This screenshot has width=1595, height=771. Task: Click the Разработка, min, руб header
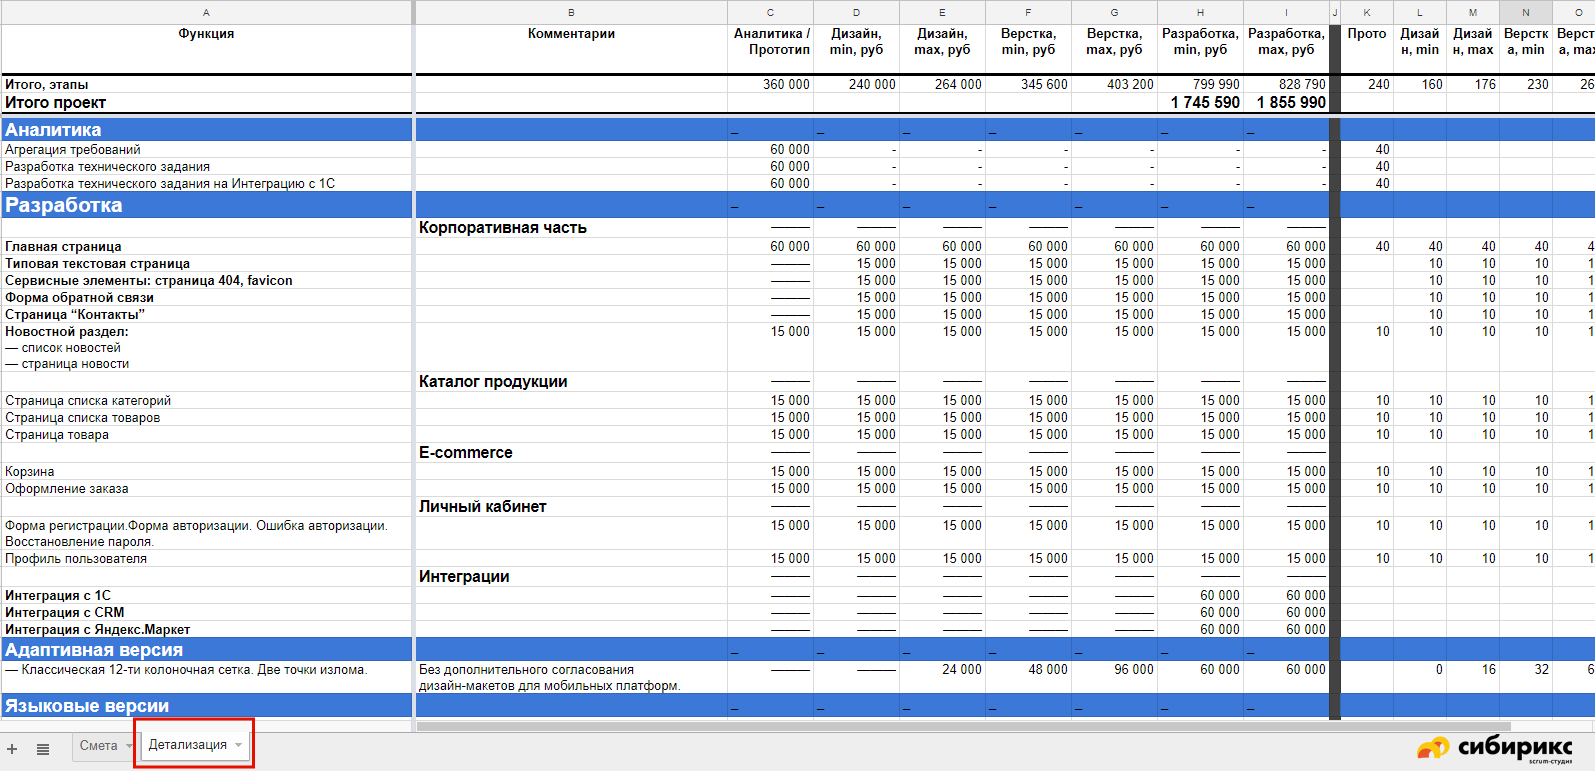tap(1200, 48)
